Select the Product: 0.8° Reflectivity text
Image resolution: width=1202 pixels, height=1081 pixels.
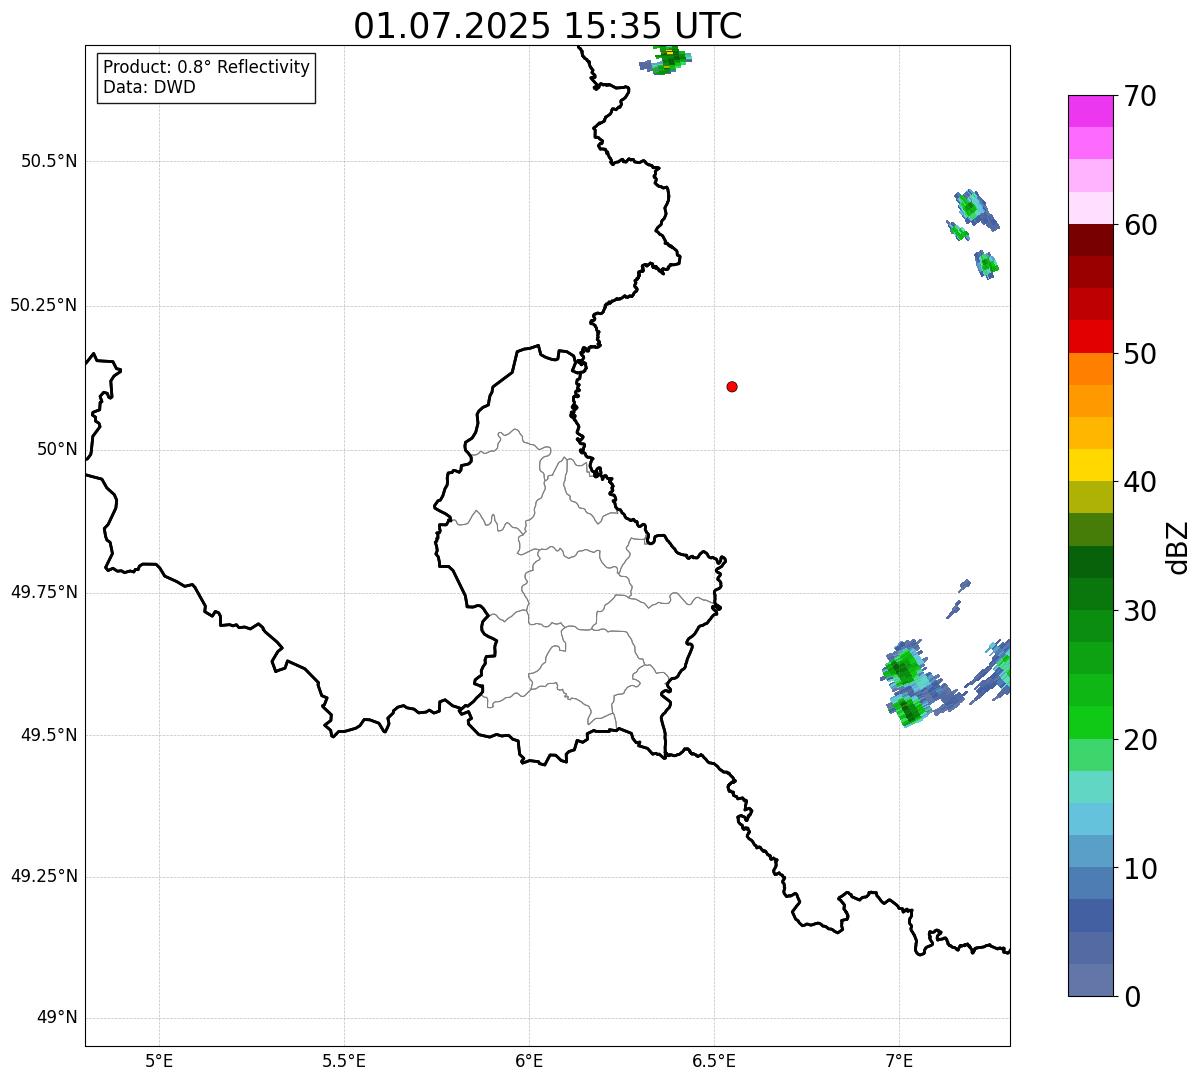point(207,67)
